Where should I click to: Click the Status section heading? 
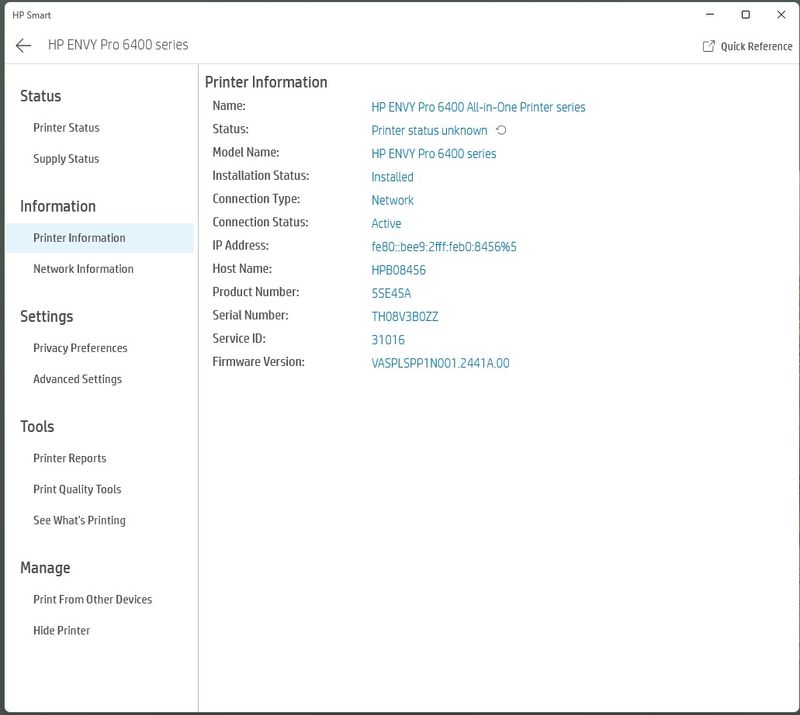(41, 96)
